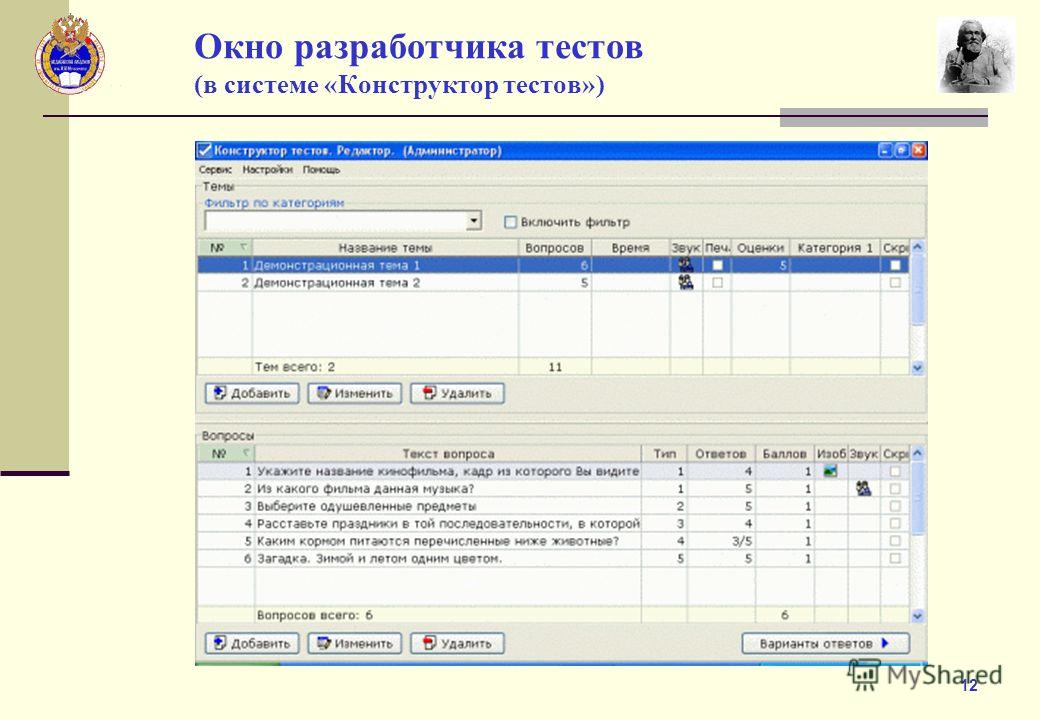The image size is (1040, 720).
Task: Click themes table scroll down arrow
Action: (917, 367)
